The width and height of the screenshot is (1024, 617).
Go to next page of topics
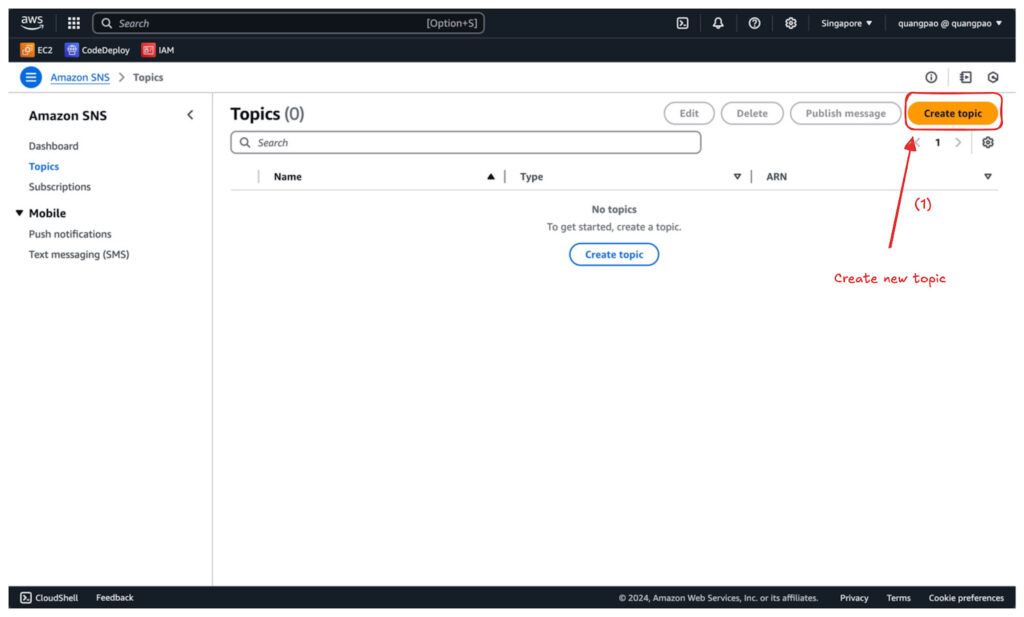coord(958,142)
